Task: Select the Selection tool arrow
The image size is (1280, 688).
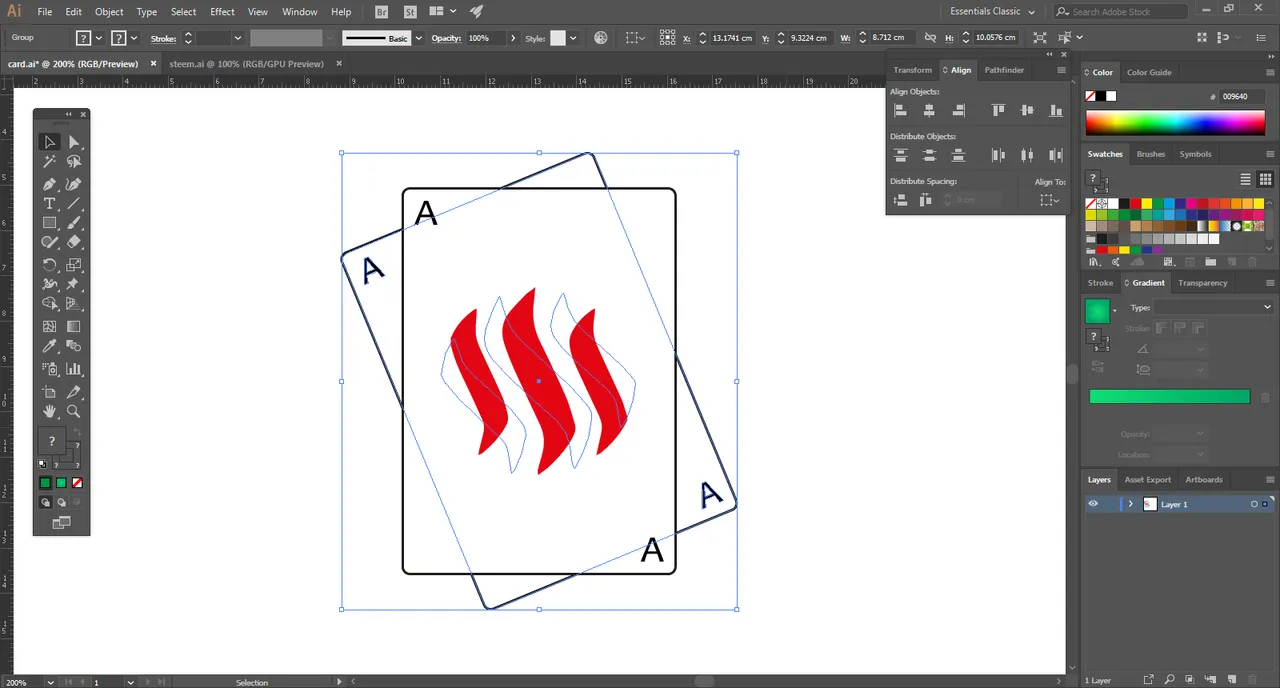Action: (x=49, y=142)
